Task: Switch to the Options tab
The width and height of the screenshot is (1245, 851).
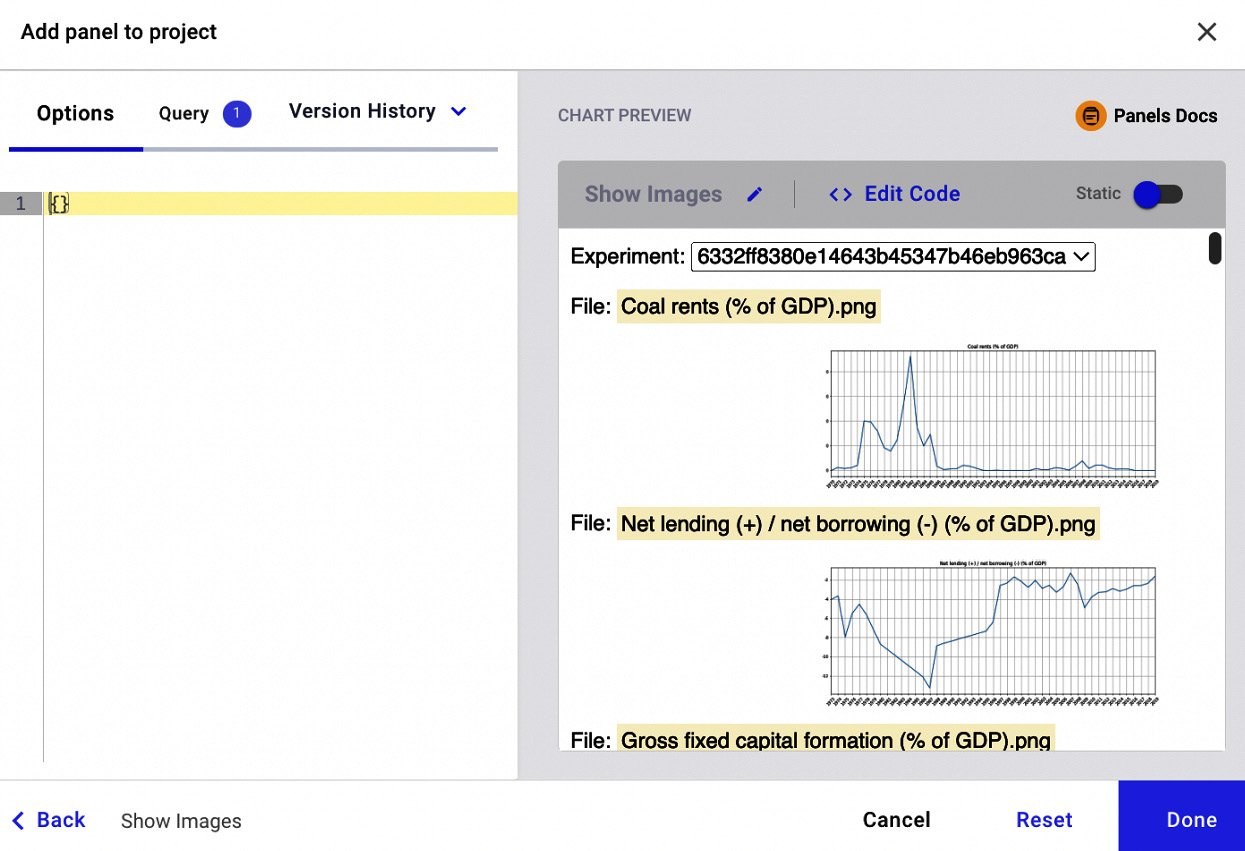Action: pyautogui.click(x=75, y=114)
